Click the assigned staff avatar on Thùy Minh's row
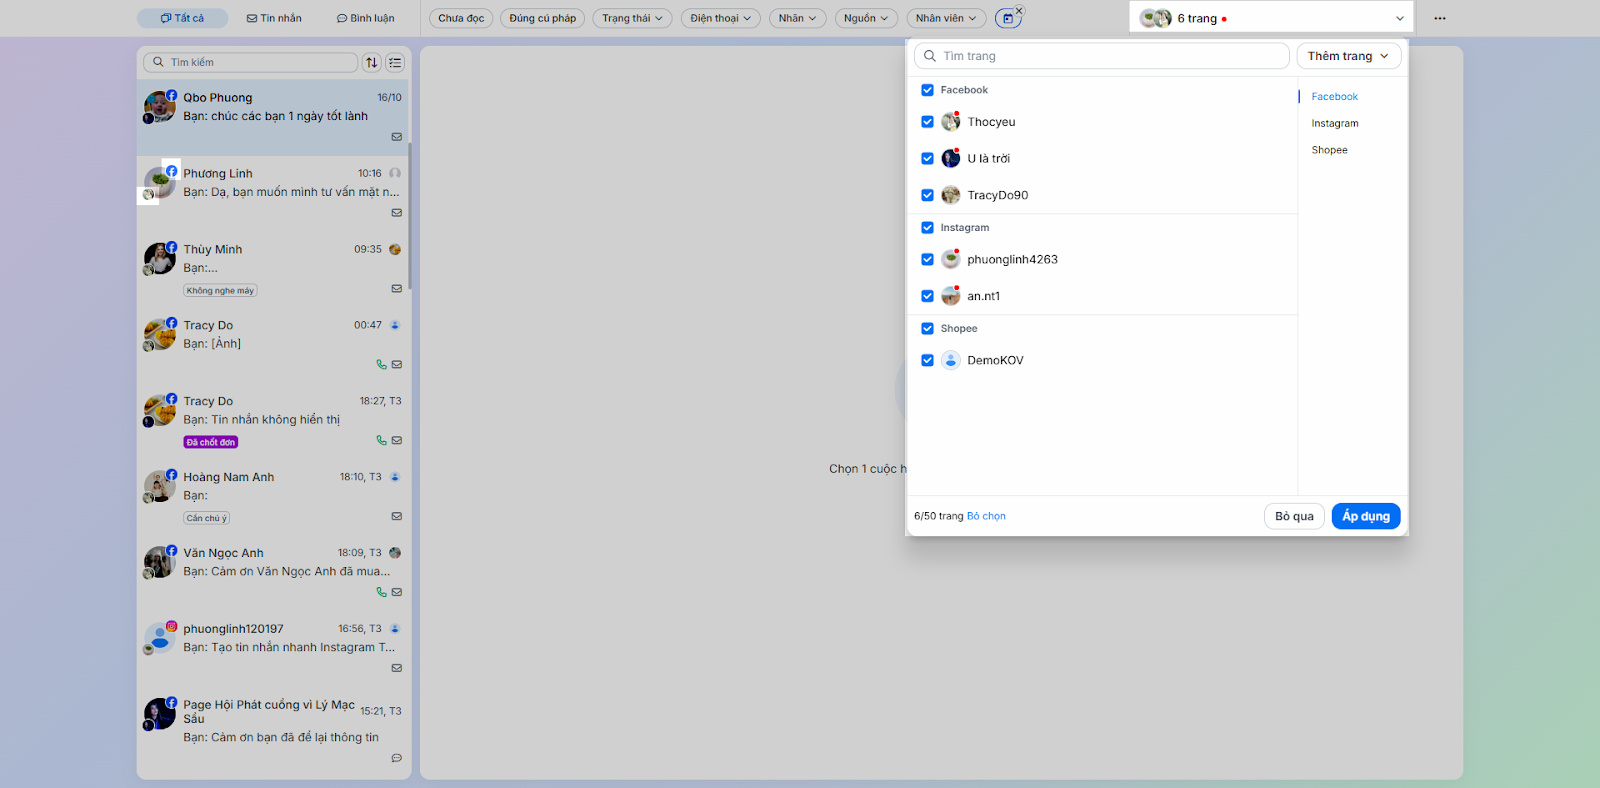The image size is (1600, 788). point(395,250)
